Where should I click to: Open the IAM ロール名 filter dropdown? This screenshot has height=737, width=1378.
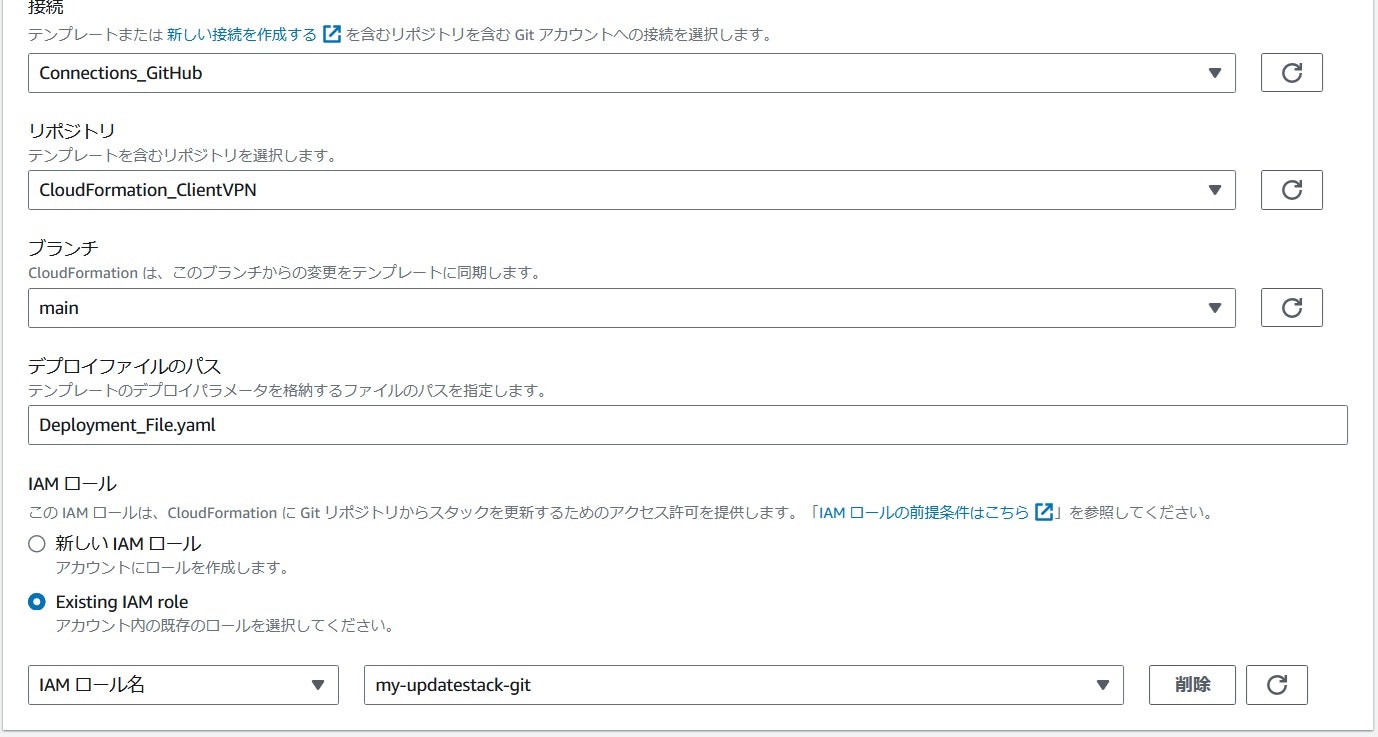click(183, 685)
